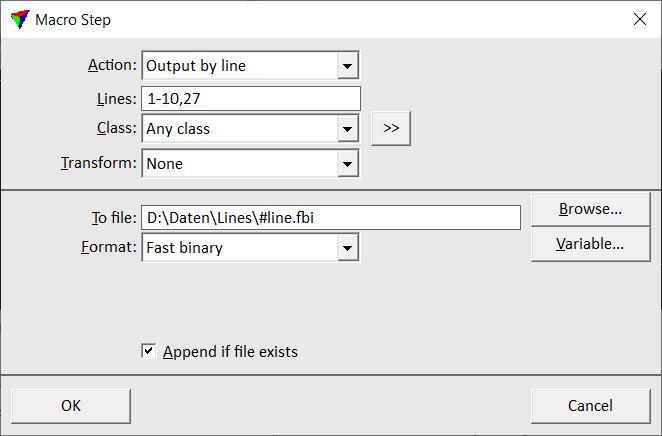Viewport: 662px width, 436px height.
Task: Confirm with the OK button
Action: tap(71, 405)
